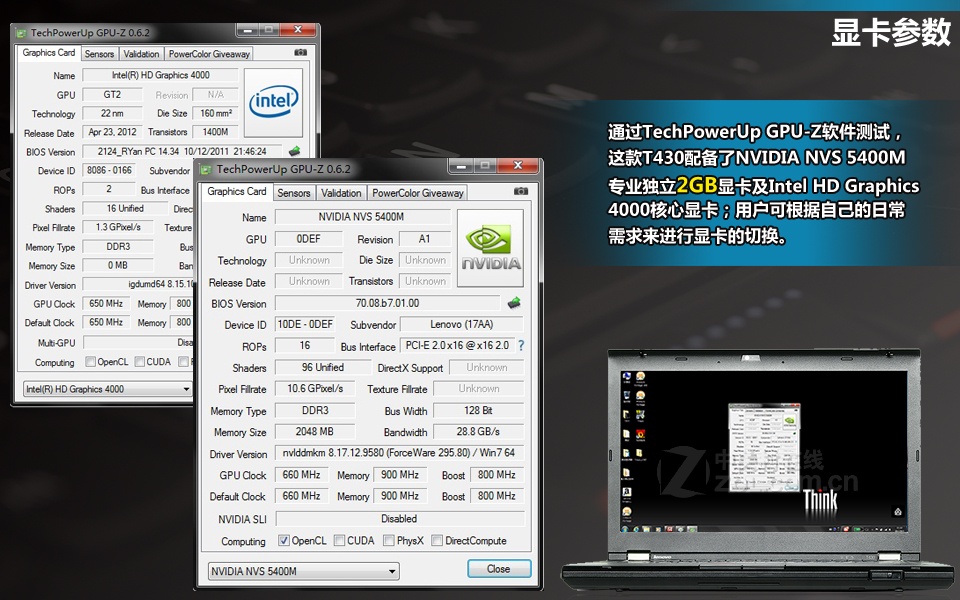The height and width of the screenshot is (600, 960).
Task: Click the Device ID value 10DE - 0DEF
Action: (305, 324)
